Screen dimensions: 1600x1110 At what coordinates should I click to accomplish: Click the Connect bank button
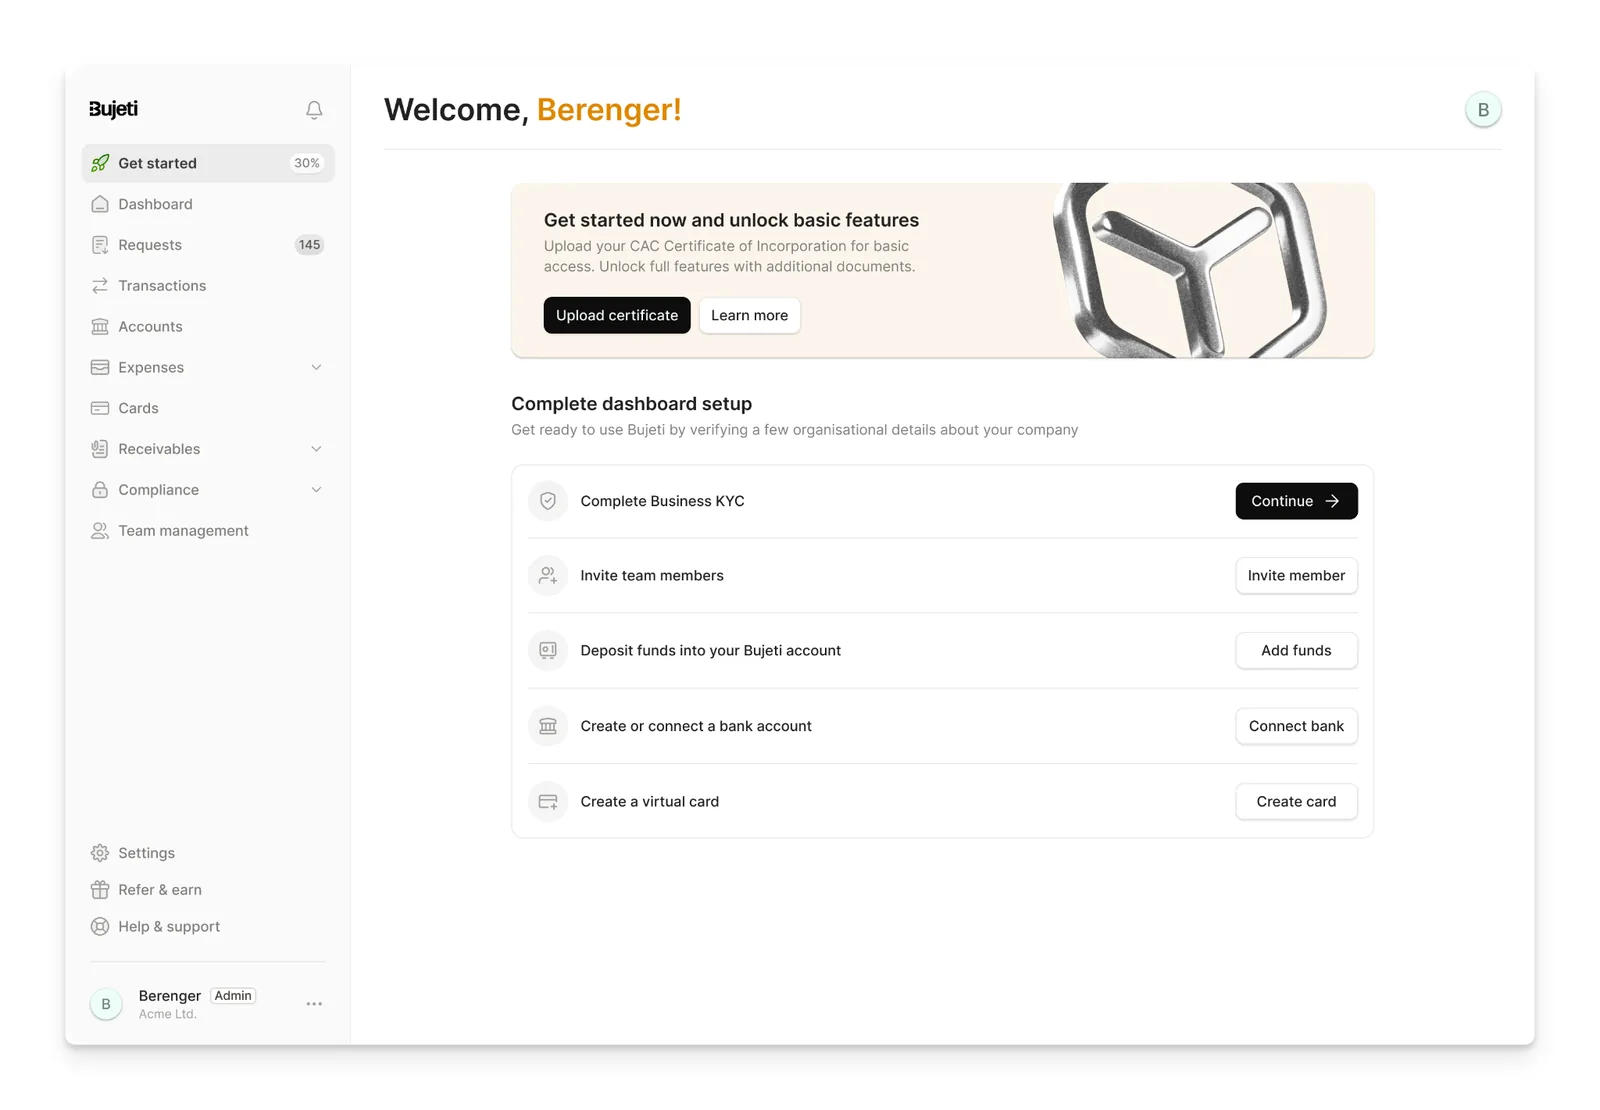(1296, 726)
